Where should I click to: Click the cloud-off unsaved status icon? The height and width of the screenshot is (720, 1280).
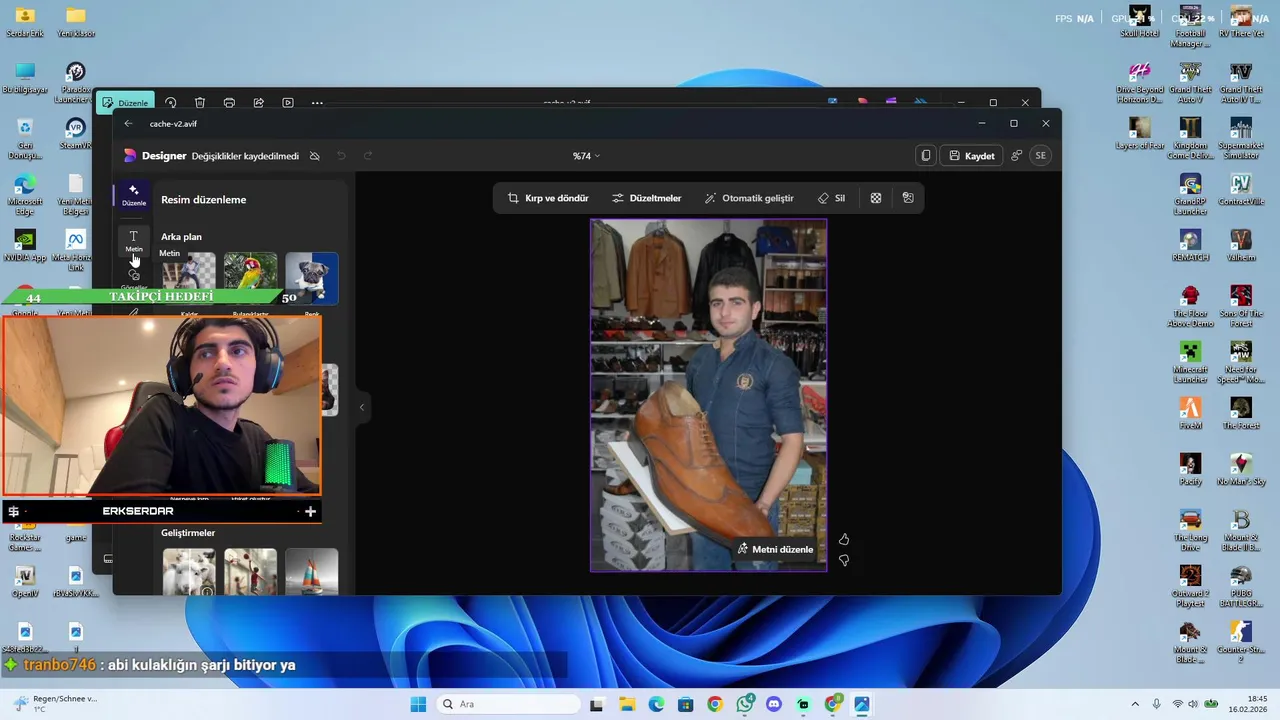315,156
